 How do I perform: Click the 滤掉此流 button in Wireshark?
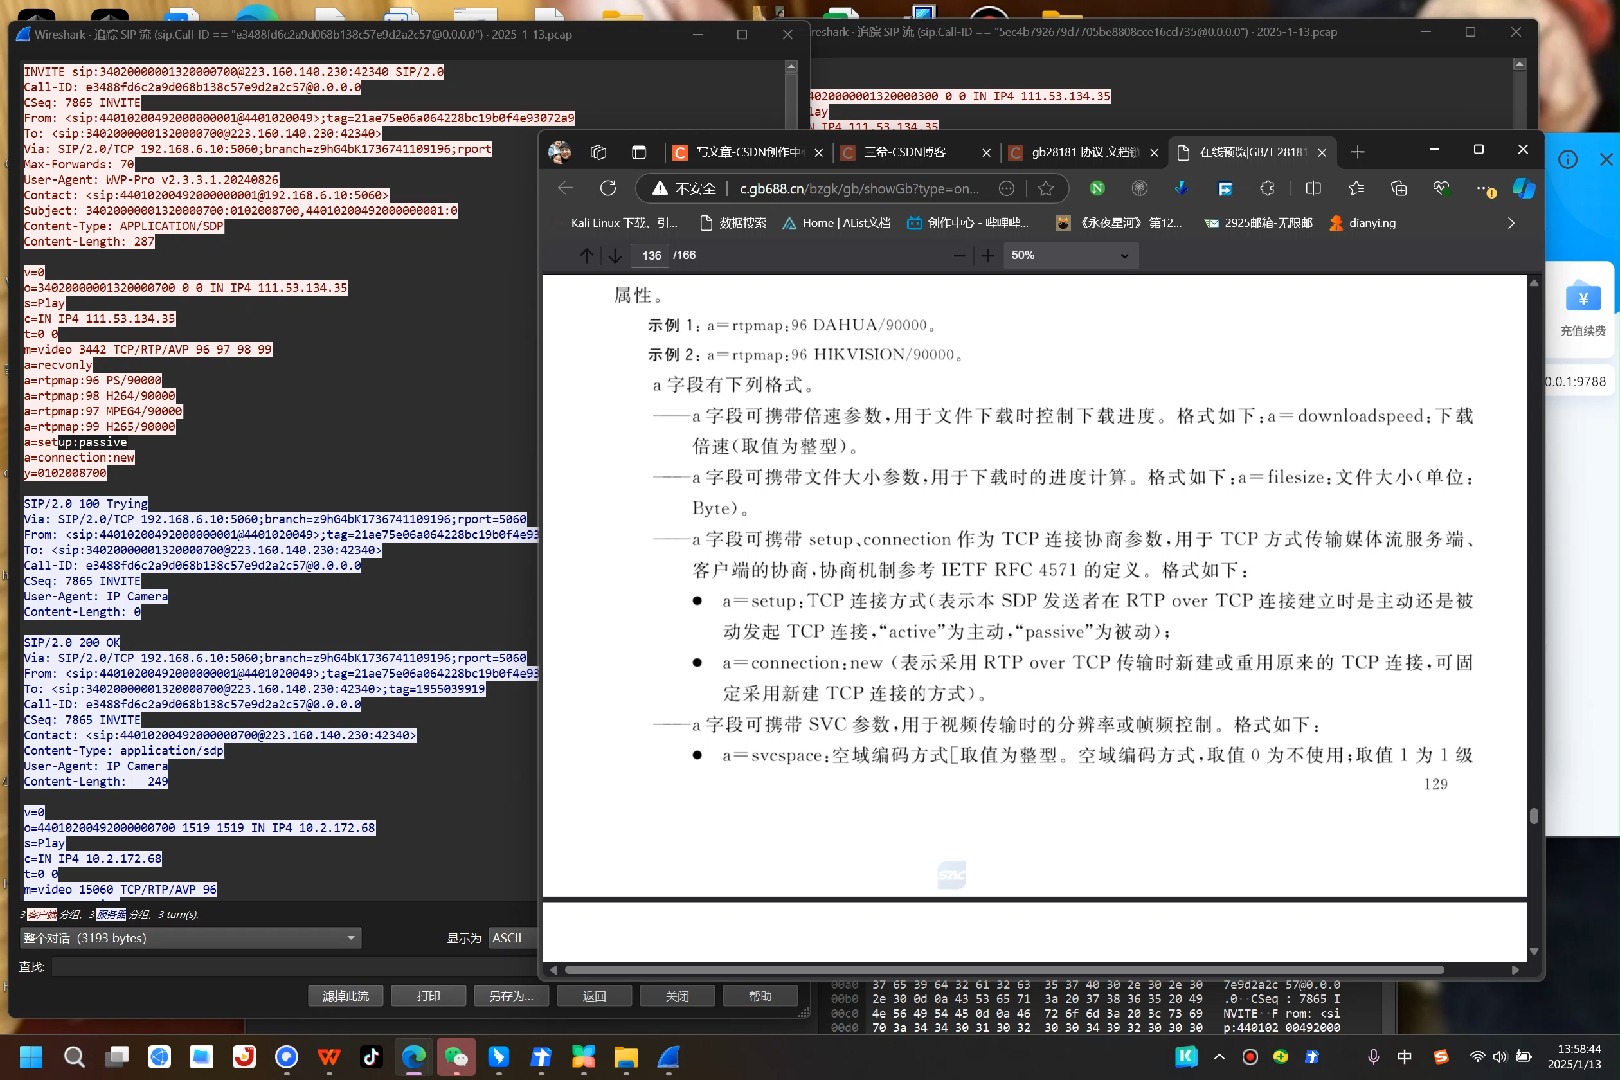pyautogui.click(x=346, y=996)
